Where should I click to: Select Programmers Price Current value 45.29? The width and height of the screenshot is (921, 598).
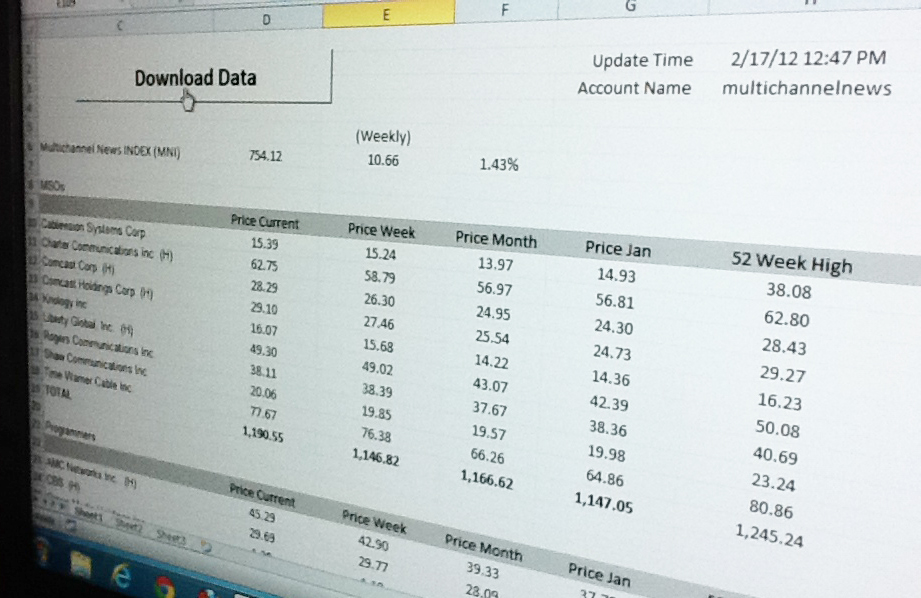point(262,515)
